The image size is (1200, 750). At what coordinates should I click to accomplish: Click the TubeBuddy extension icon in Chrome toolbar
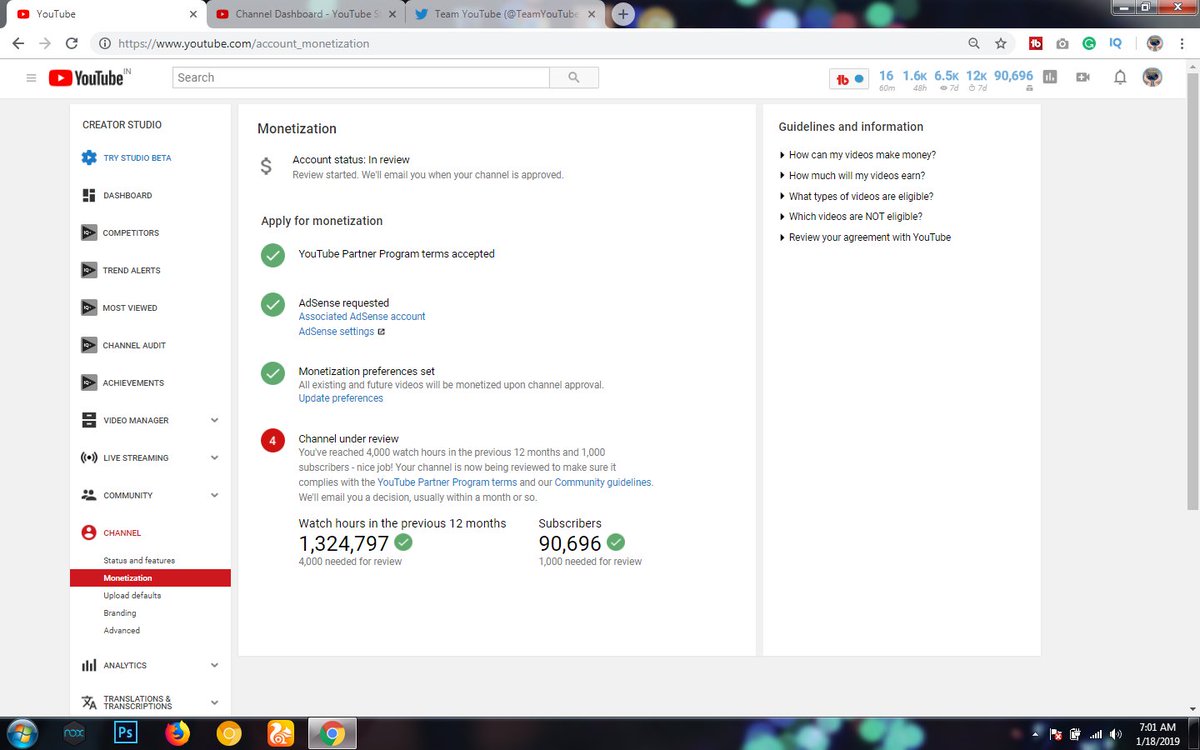pyautogui.click(x=1036, y=44)
